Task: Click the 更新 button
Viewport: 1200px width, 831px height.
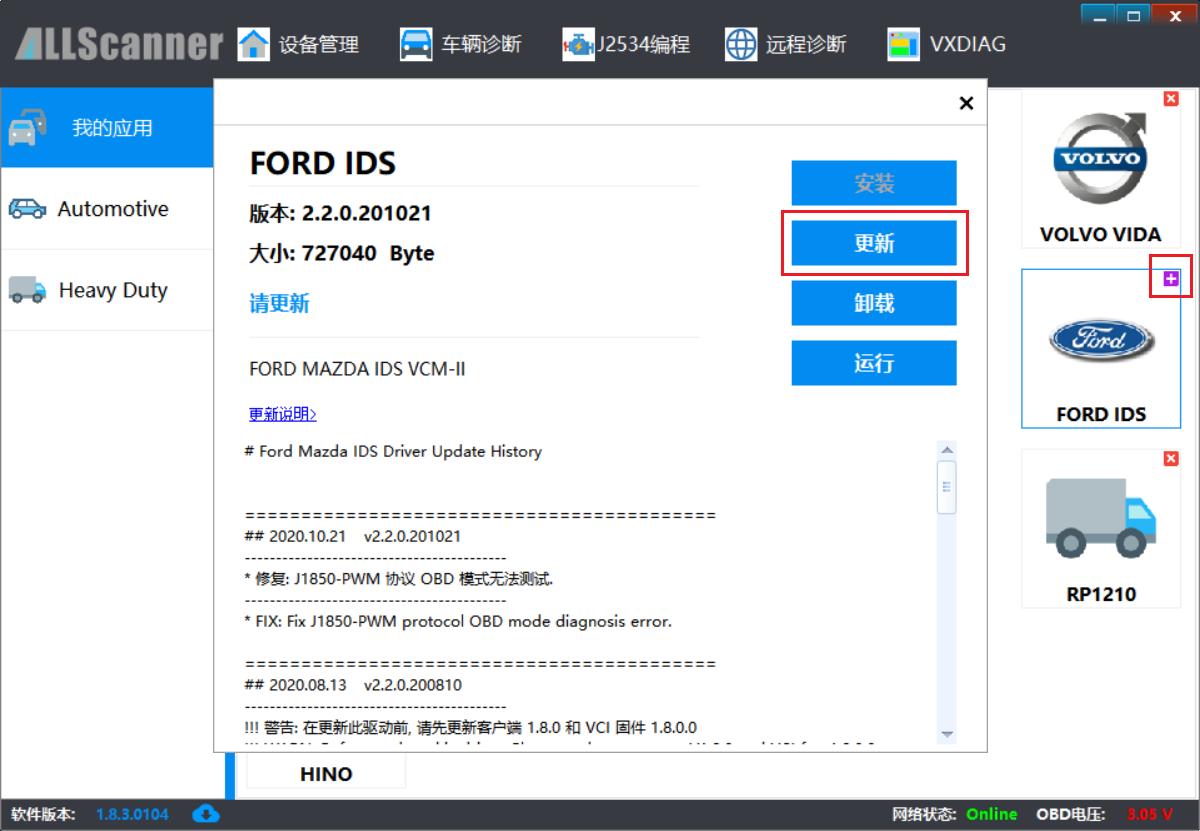Action: click(x=874, y=243)
